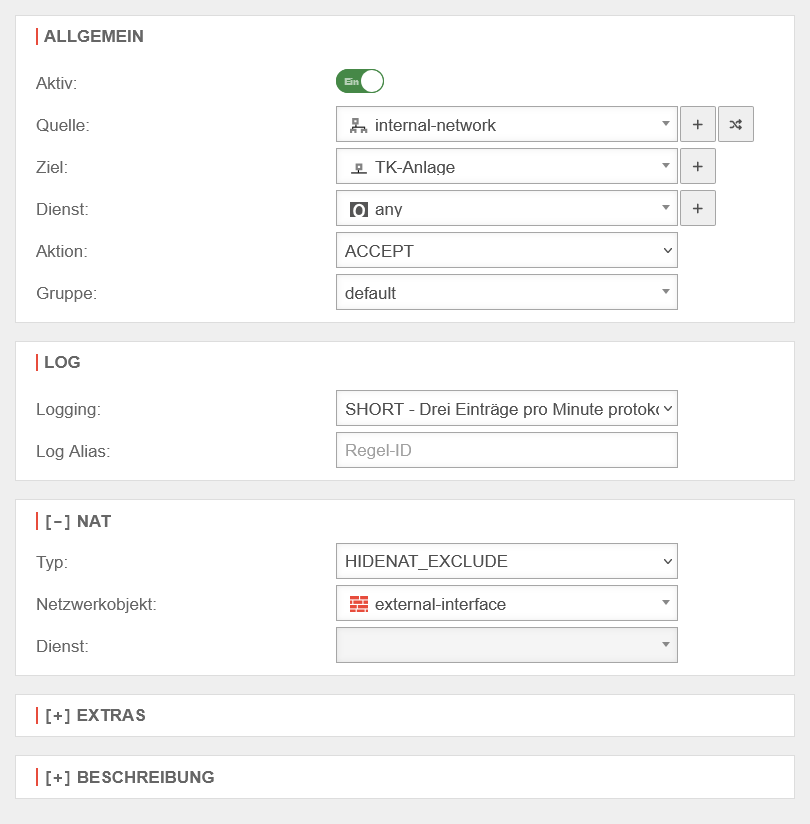The image size is (810, 824).
Task: Click the network icon of internal-network
Action: click(358, 125)
